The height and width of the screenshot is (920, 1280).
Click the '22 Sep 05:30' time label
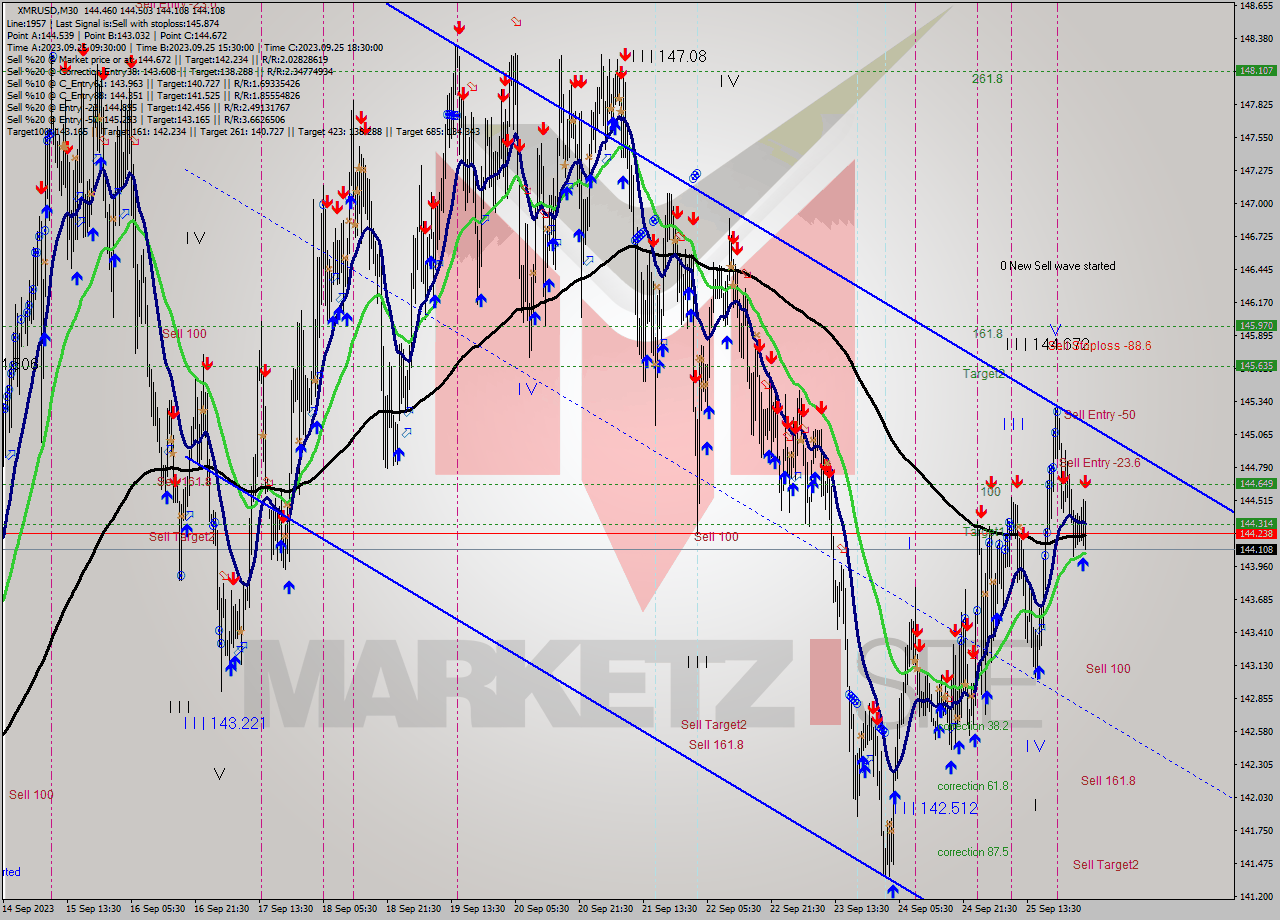(x=733, y=909)
